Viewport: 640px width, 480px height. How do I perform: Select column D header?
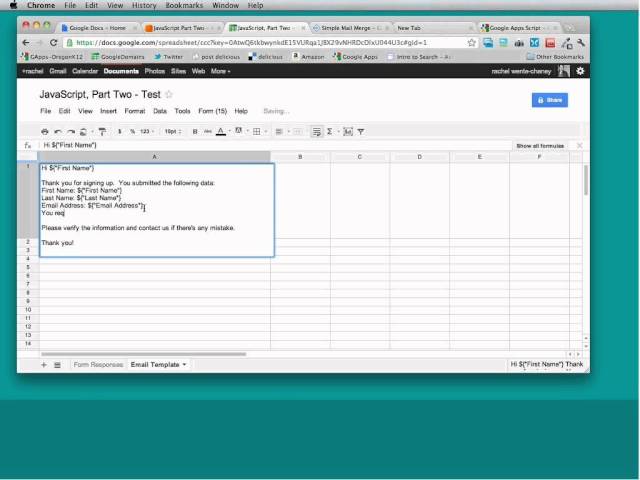tap(420, 157)
